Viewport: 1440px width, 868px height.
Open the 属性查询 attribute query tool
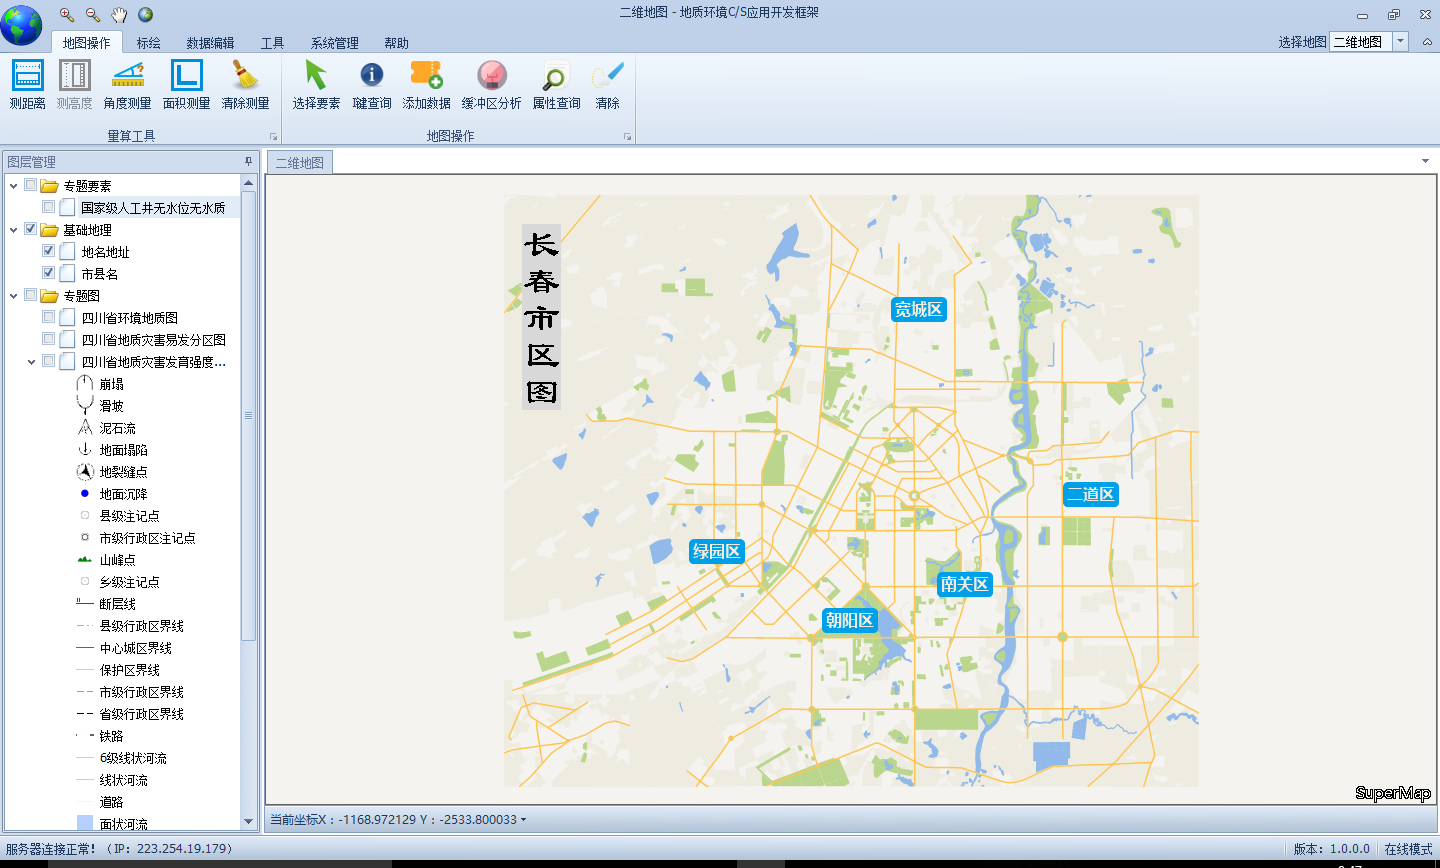pyautogui.click(x=556, y=85)
